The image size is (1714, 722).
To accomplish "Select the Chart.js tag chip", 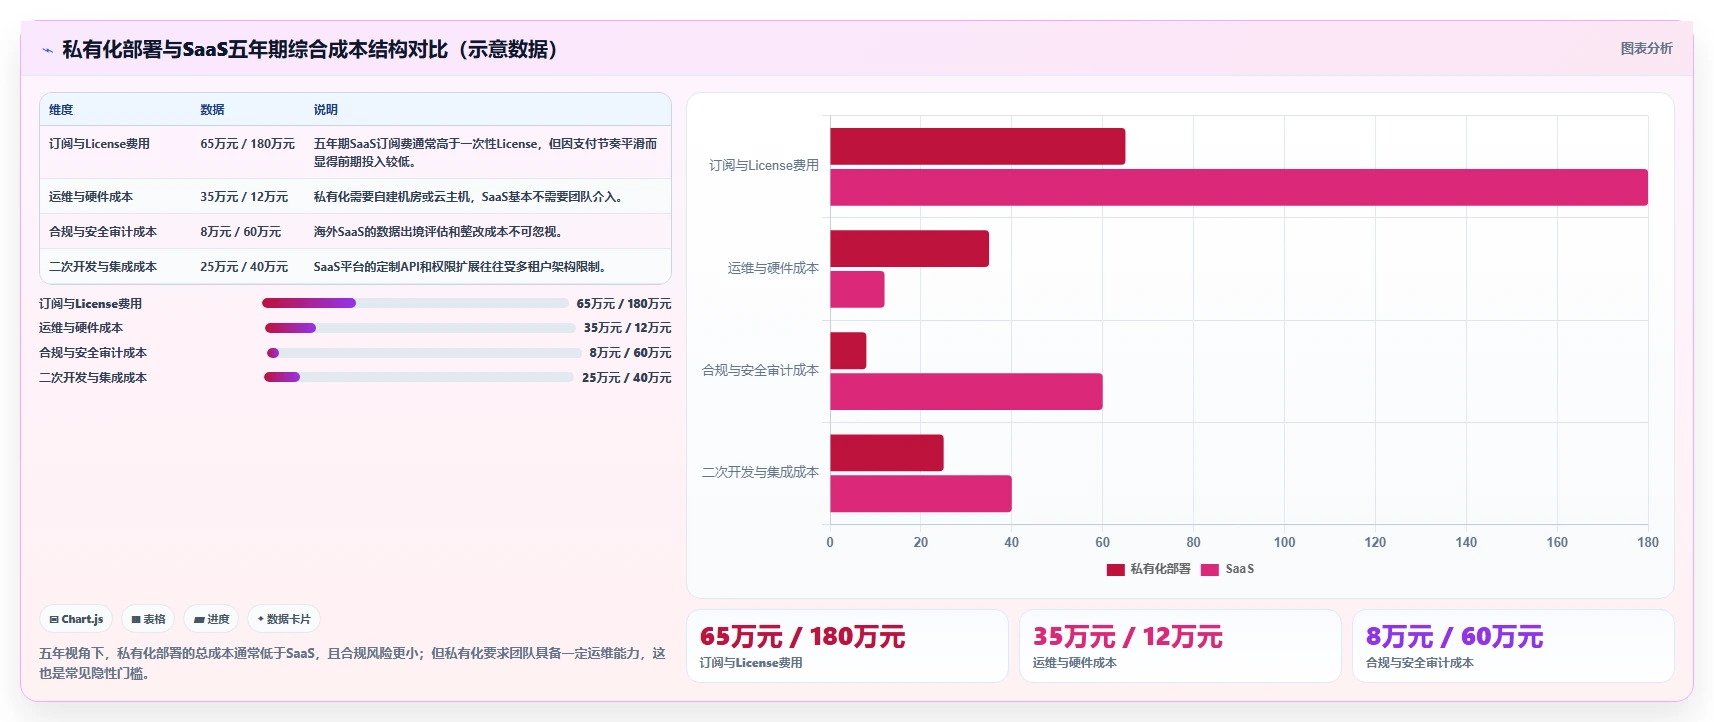I will tap(77, 619).
